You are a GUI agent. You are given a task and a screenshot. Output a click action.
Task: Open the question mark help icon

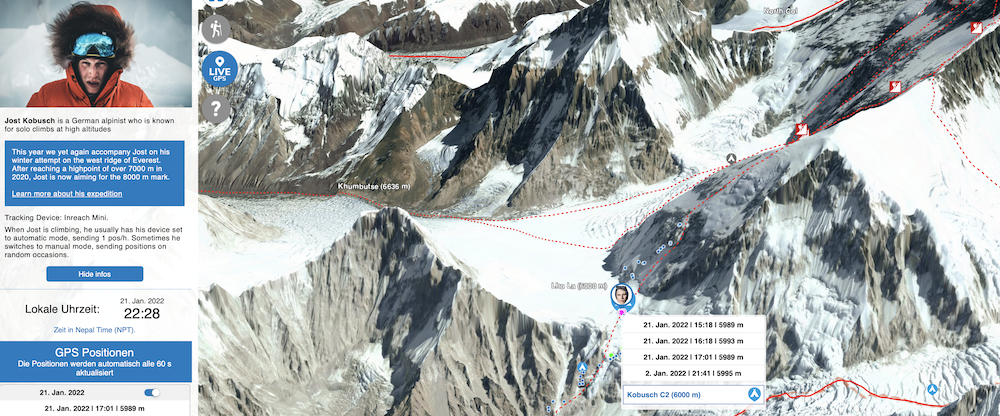(216, 109)
